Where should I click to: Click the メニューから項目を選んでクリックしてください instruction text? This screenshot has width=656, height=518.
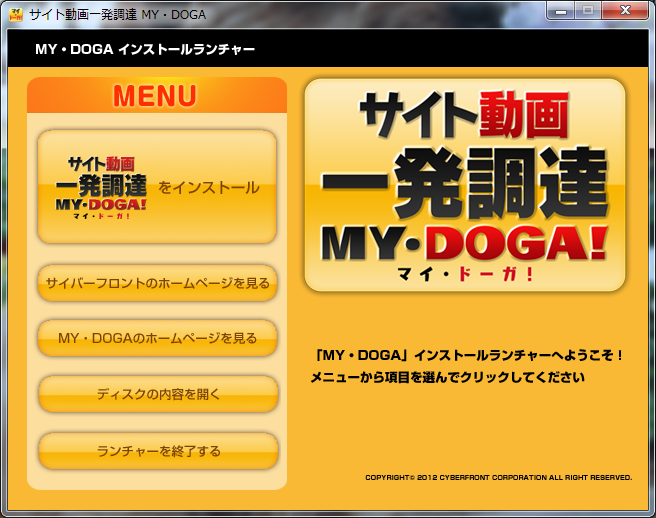point(447,377)
